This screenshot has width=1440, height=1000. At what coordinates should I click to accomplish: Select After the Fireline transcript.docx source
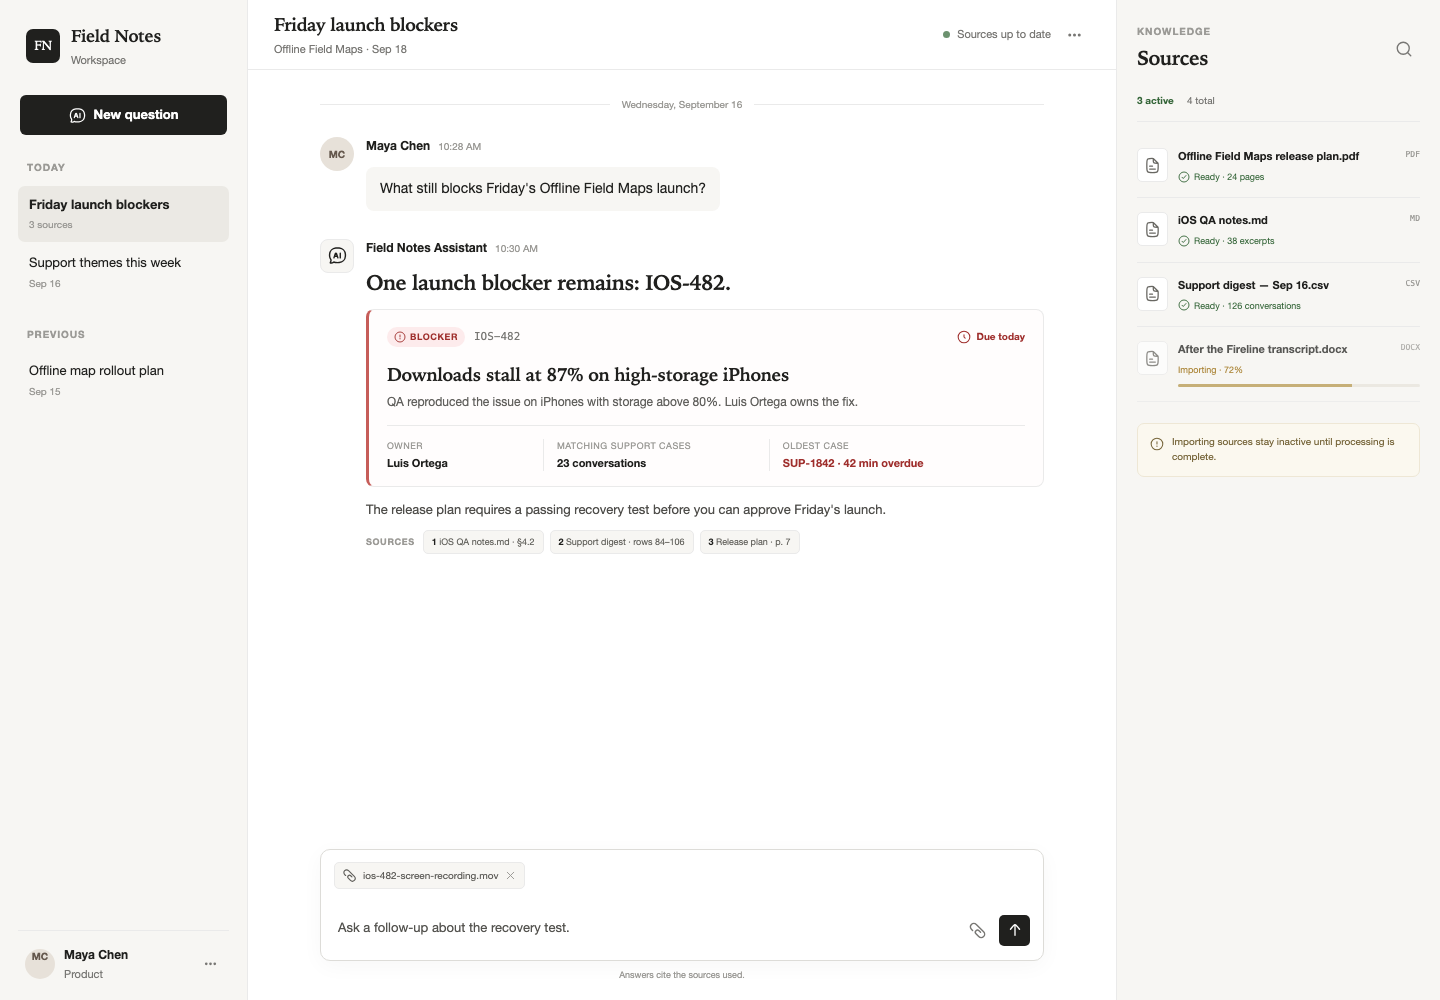pyautogui.click(x=1278, y=363)
